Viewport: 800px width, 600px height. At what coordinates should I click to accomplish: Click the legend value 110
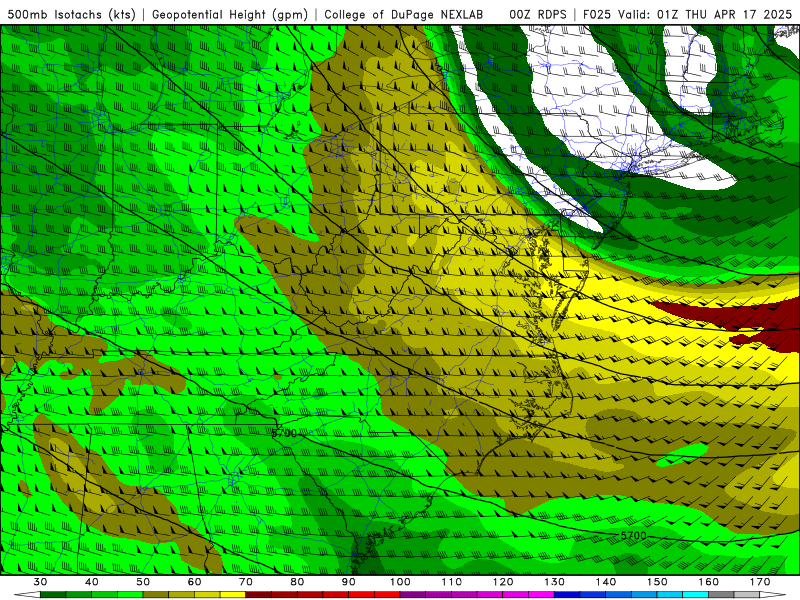click(452, 582)
